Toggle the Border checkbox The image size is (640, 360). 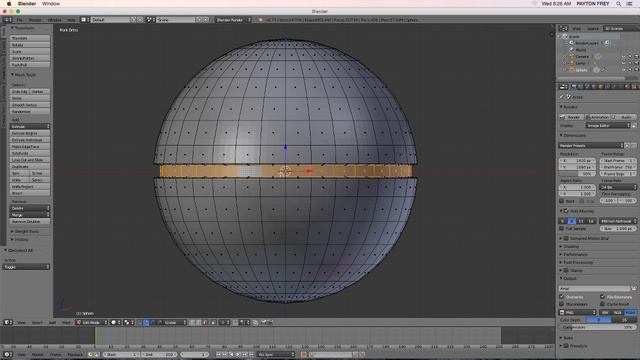pyautogui.click(x=562, y=201)
